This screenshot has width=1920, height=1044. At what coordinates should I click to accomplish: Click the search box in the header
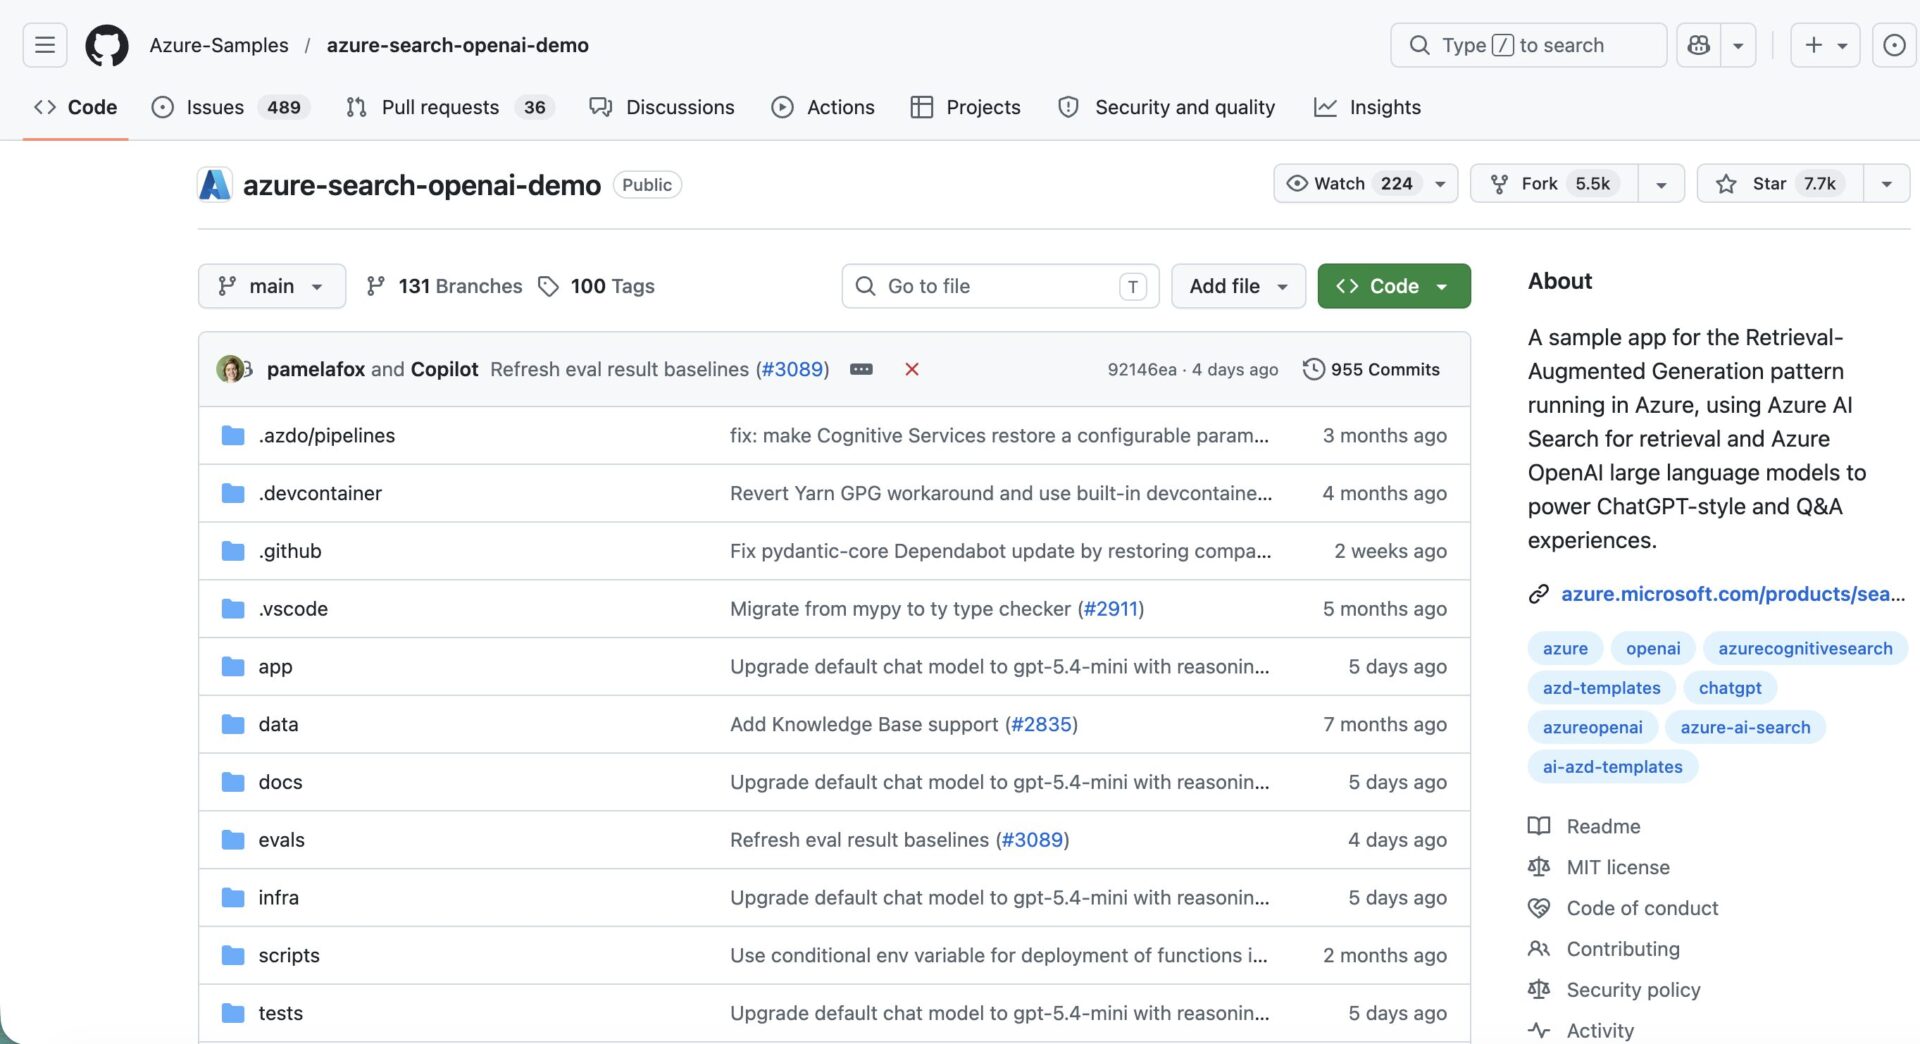(1528, 45)
